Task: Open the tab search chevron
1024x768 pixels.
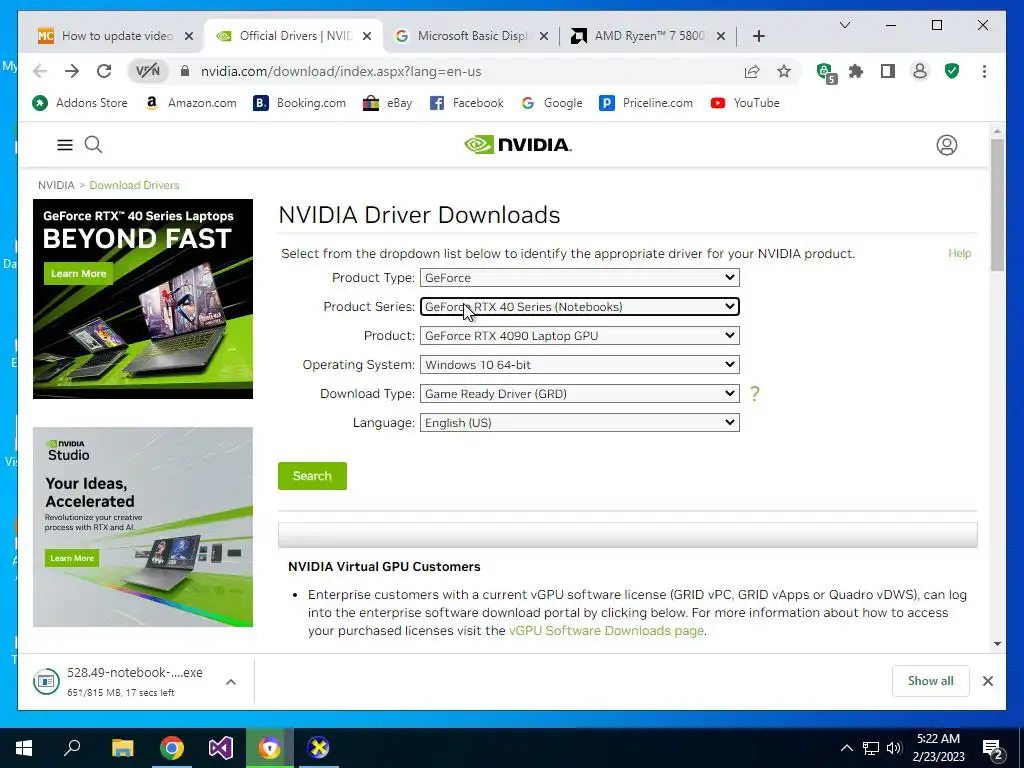Action: click(x=844, y=25)
